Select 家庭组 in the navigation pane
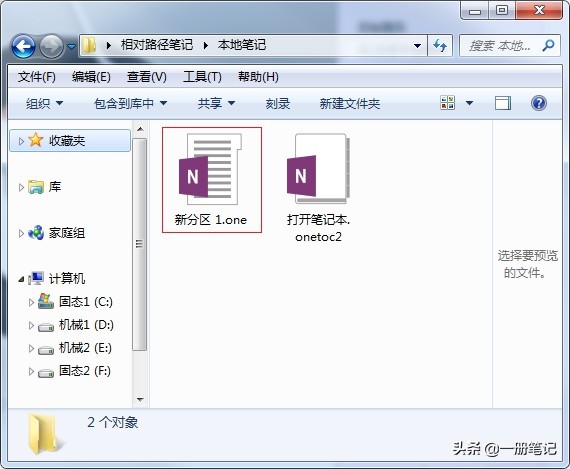Screen dimensions: 570x469 coord(67,233)
